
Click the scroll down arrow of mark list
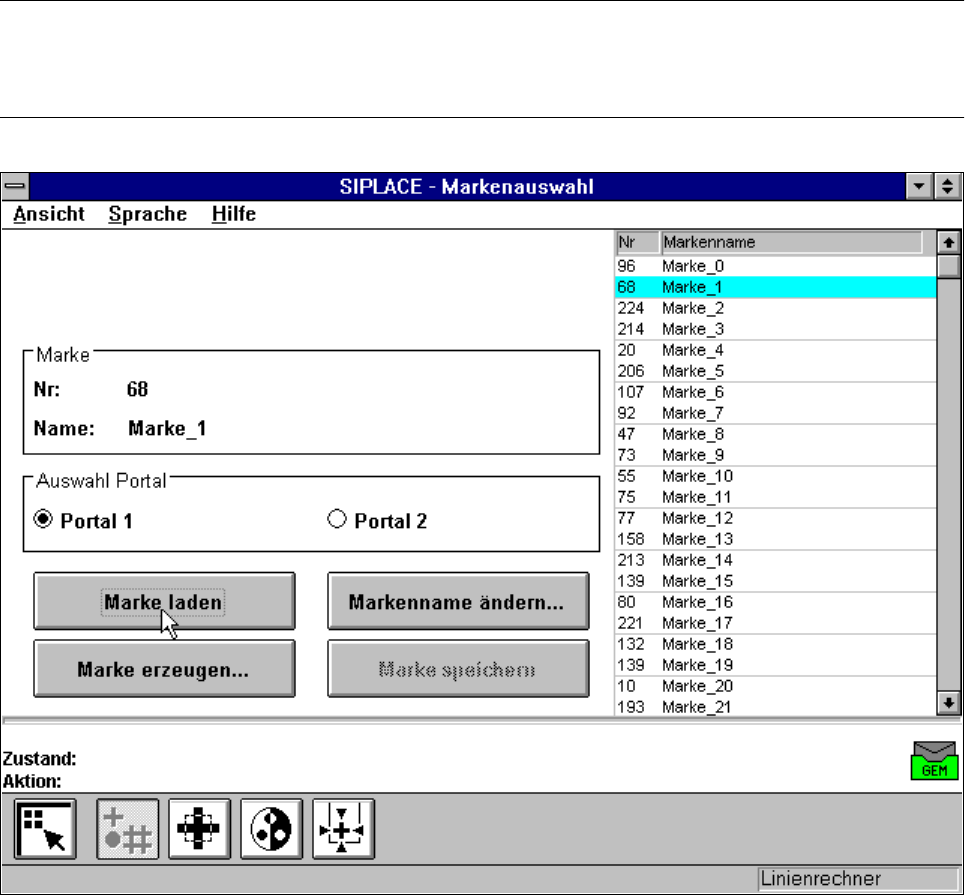pyautogui.click(x=947, y=704)
